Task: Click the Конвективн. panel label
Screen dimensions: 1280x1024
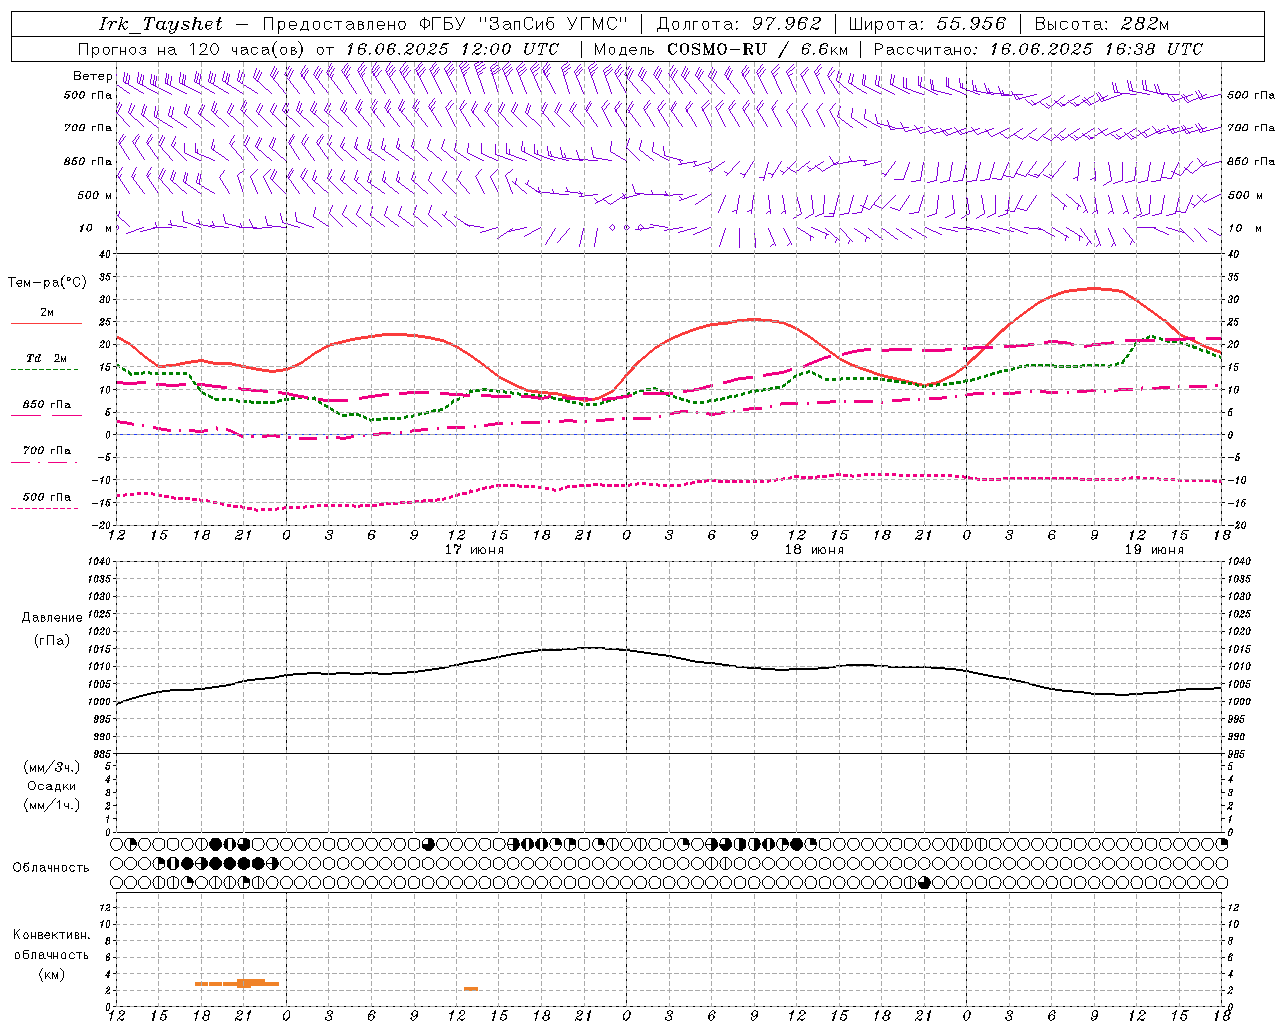Action: coord(52,935)
